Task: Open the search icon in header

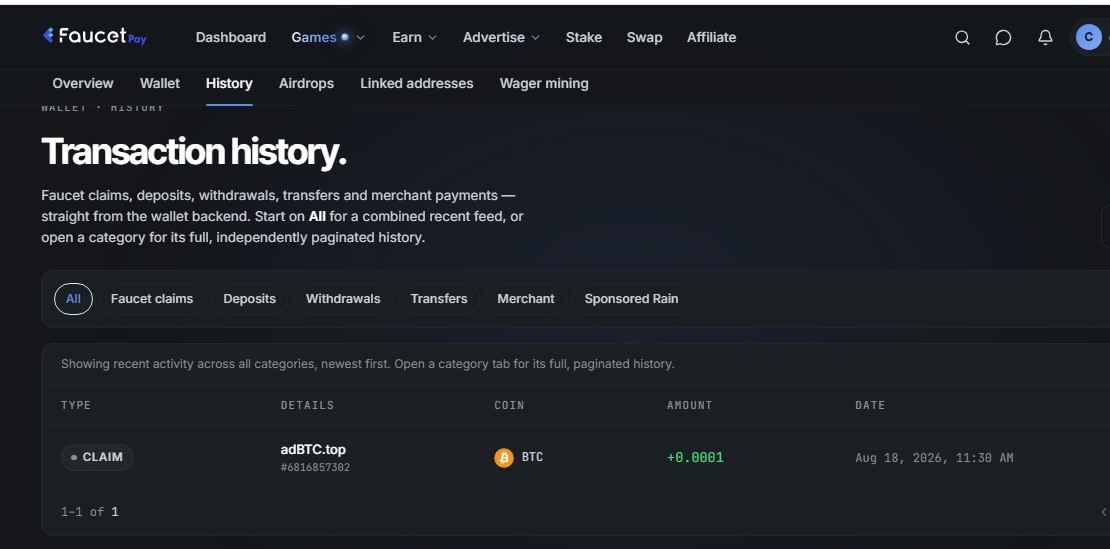Action: click(962, 37)
